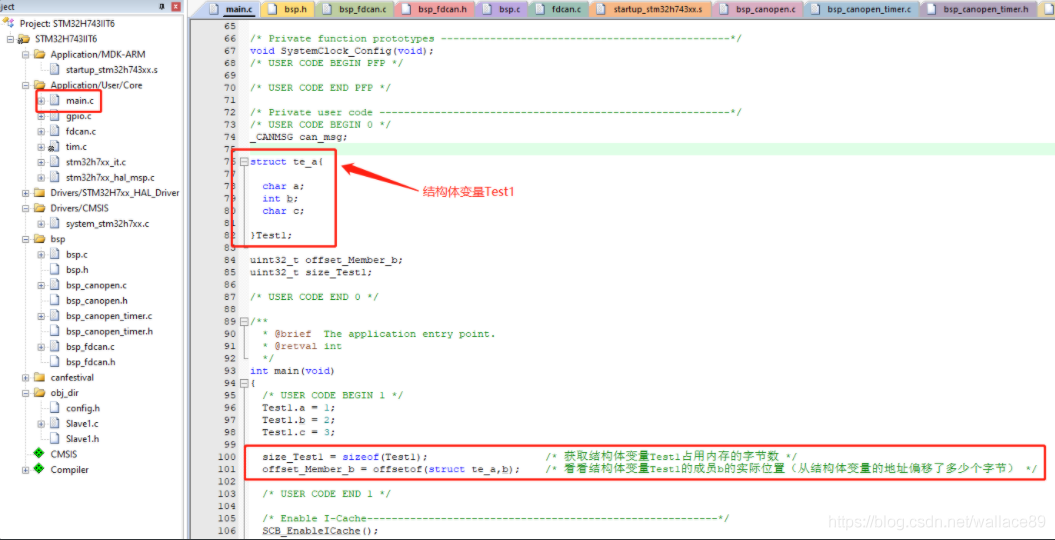Expand the canfestival group

tap(26, 377)
